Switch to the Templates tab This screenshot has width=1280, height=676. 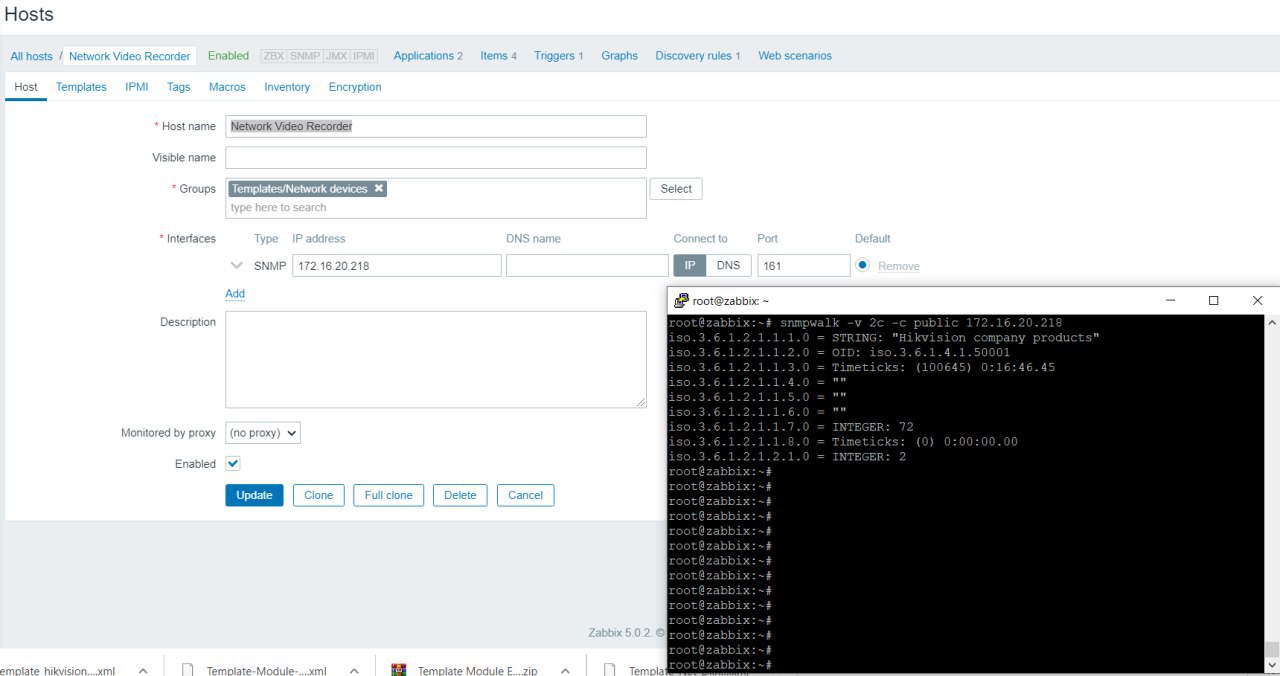click(81, 87)
